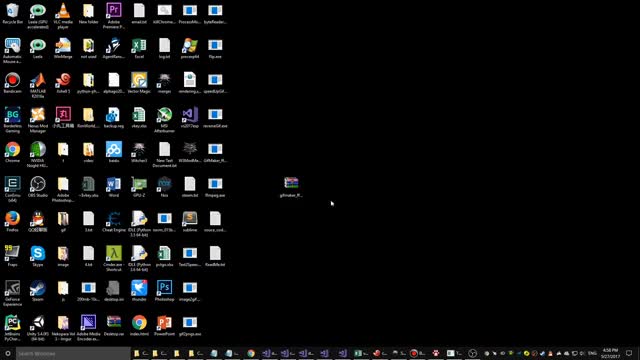Launch Skype from the desktop
640x360 pixels.
(x=38, y=256)
